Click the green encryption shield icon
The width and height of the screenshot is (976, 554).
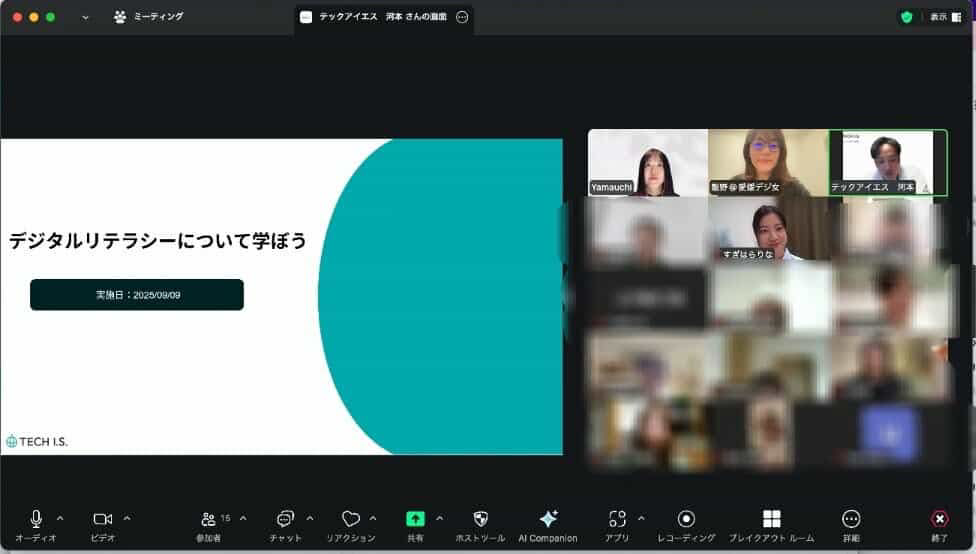click(x=907, y=17)
